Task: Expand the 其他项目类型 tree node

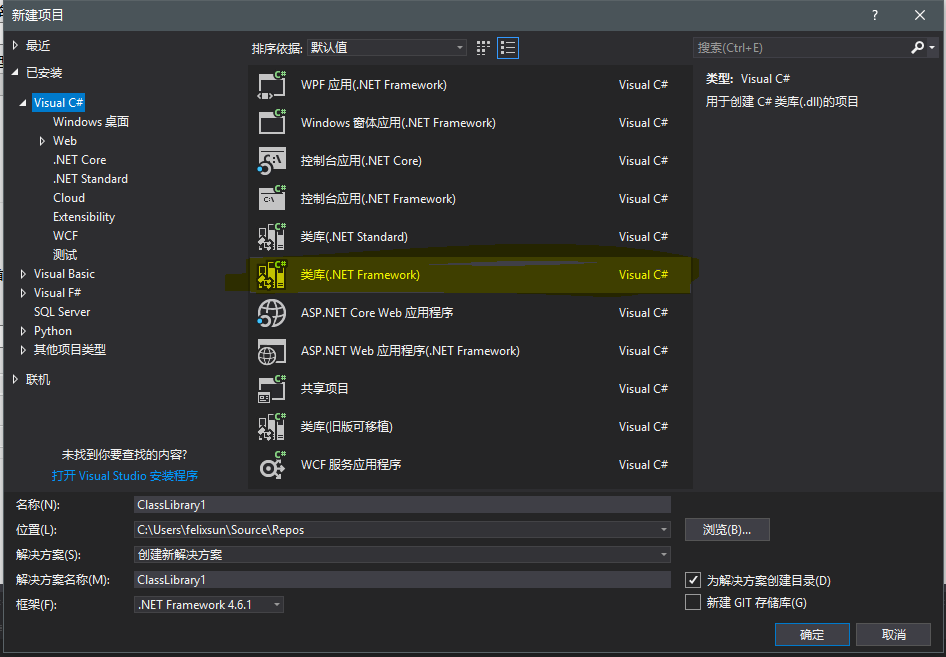Action: pos(24,350)
